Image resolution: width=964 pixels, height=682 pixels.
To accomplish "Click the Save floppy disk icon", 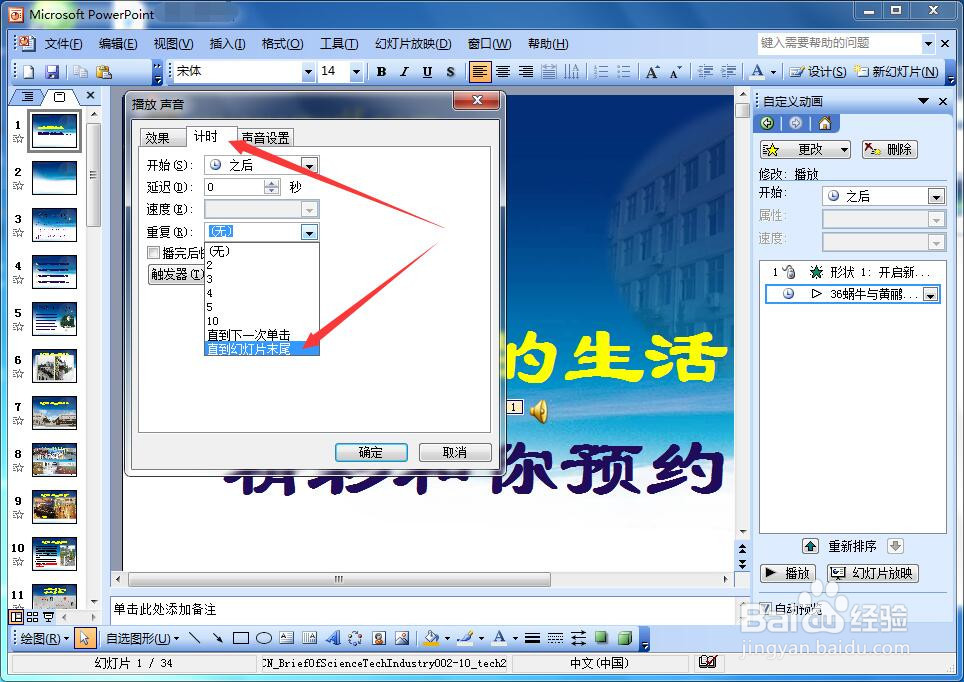I will [x=52, y=72].
